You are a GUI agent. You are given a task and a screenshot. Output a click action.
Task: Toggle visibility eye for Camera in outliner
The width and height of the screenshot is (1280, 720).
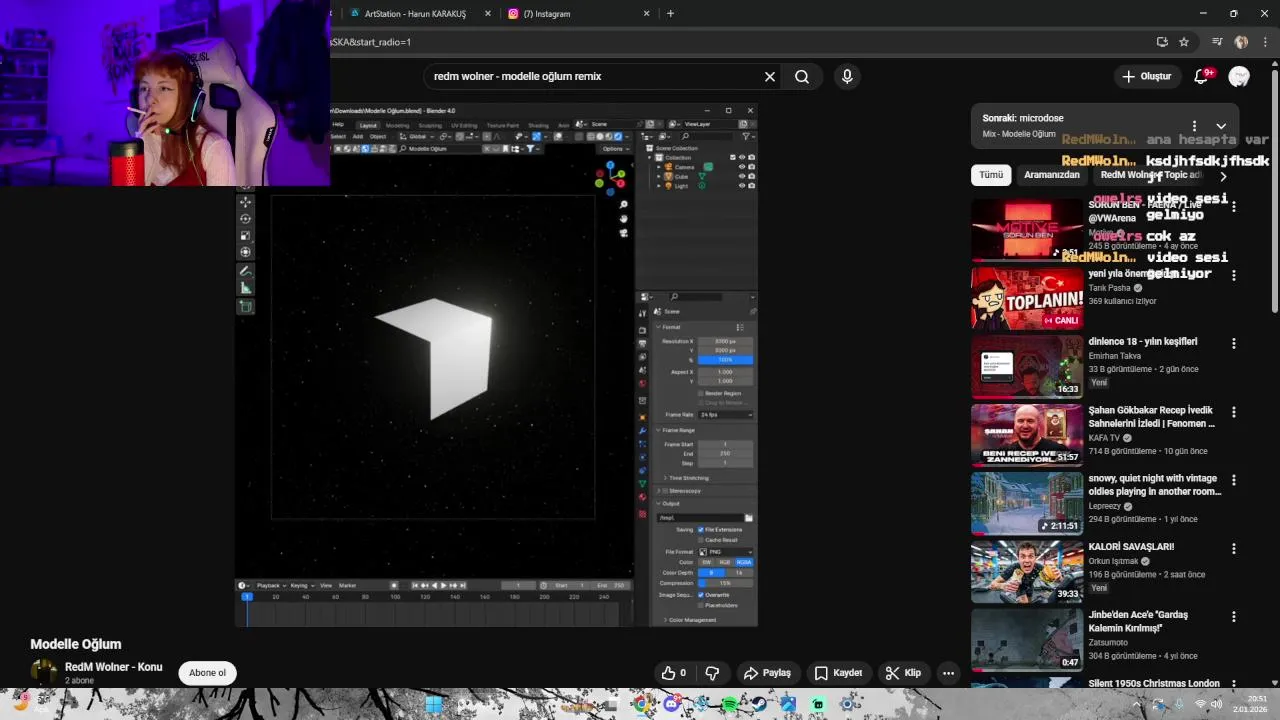tap(742, 167)
